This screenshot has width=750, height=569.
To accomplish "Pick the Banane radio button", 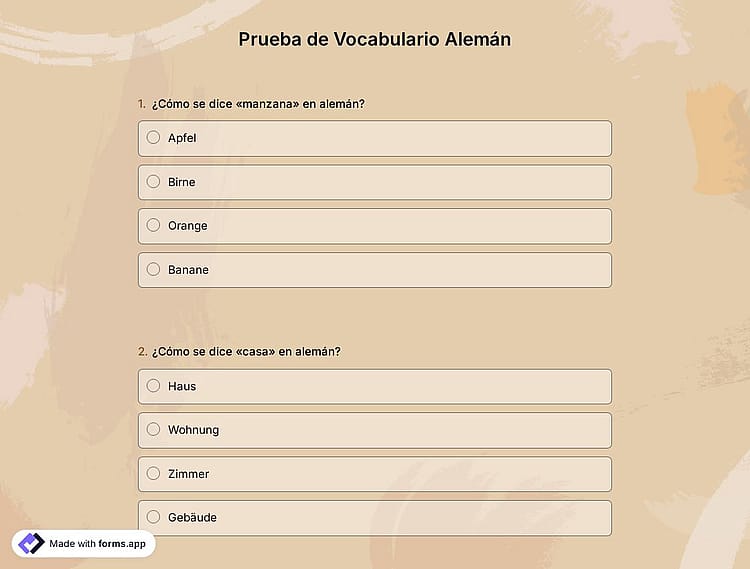I will point(153,269).
